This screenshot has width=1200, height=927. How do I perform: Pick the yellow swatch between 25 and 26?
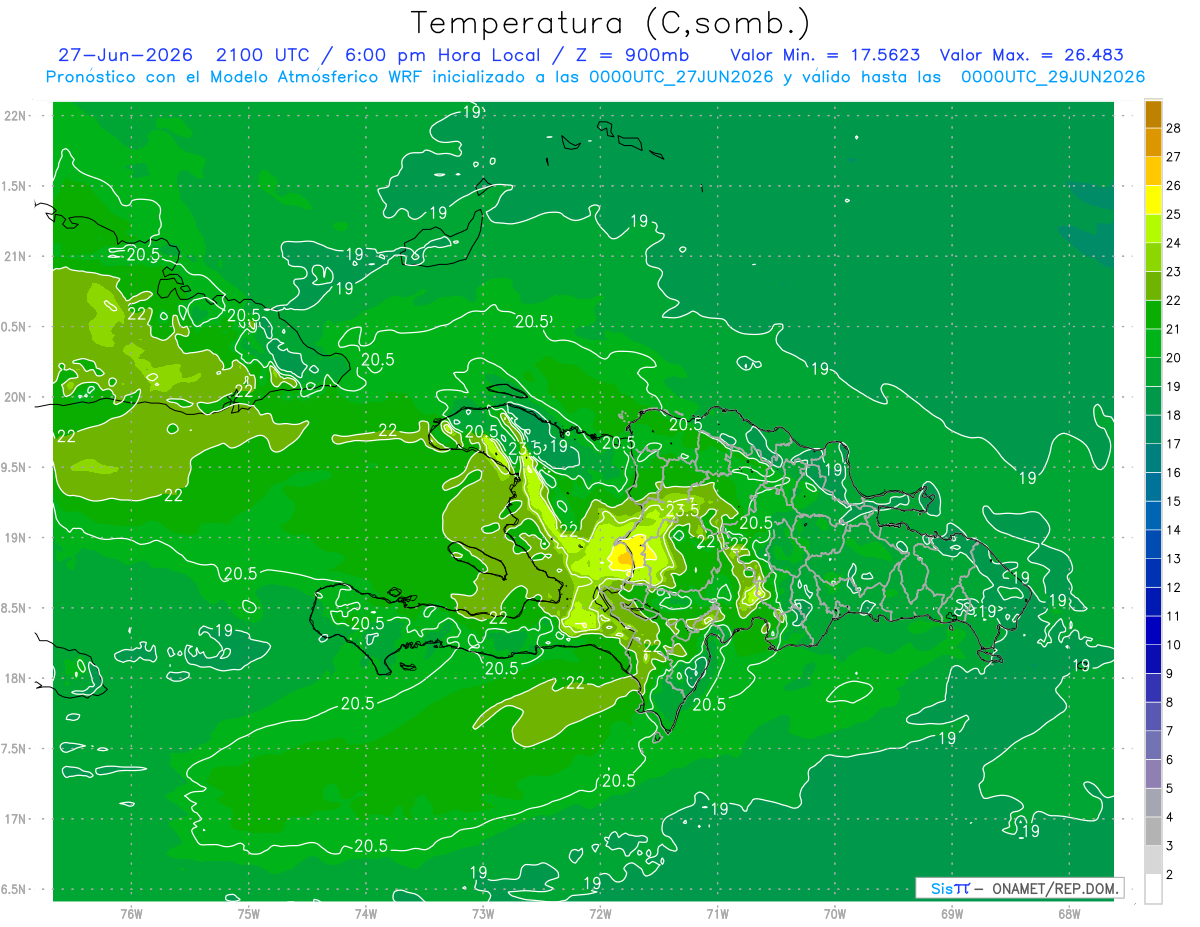[1153, 200]
